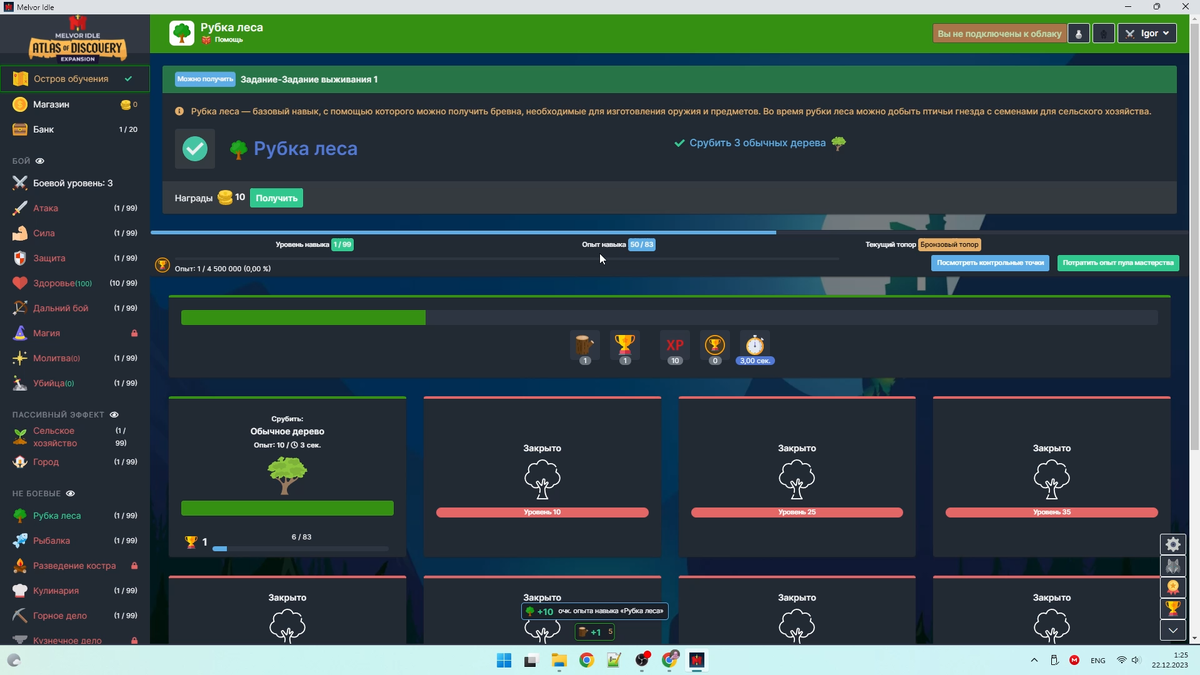The image size is (1200, 675).
Task: Open the Магазин shop in the sidebar
Action: [75, 104]
